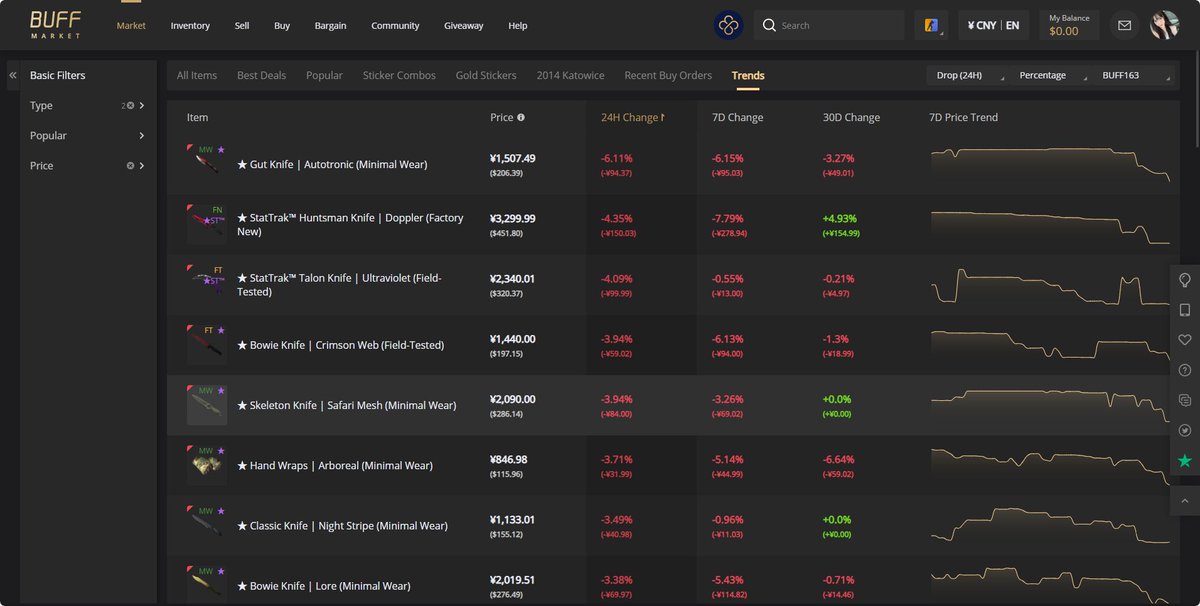Image resolution: width=1200 pixels, height=606 pixels.
Task: Sort by 24H Change column
Action: pyautogui.click(x=633, y=118)
